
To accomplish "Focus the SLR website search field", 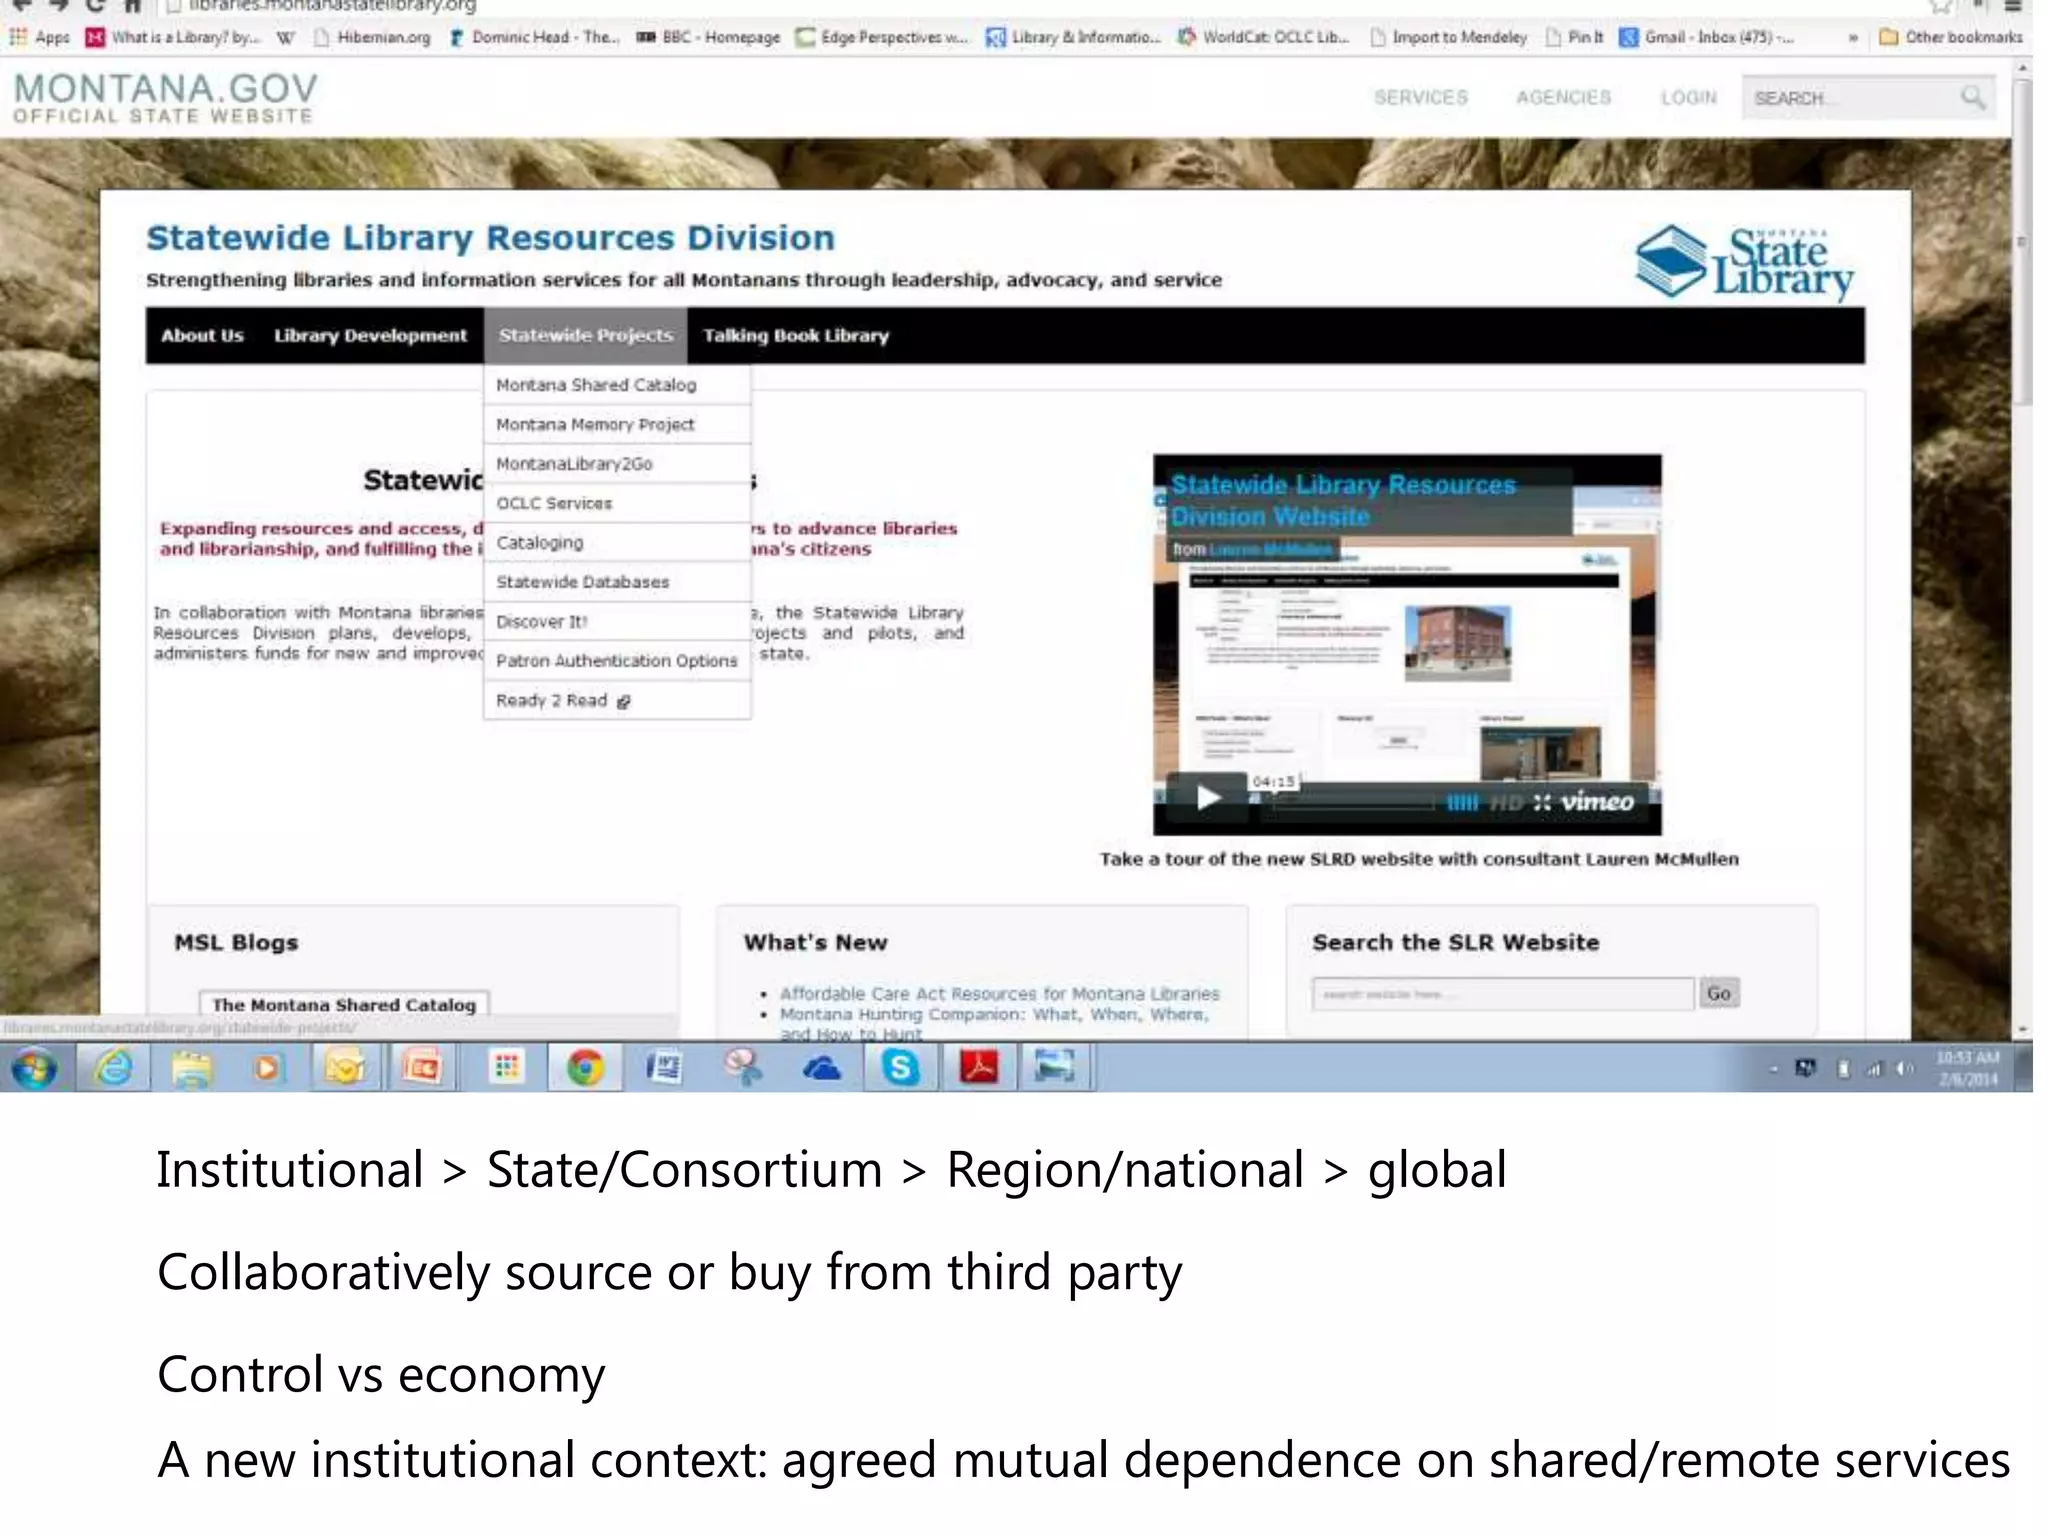I will click(1502, 994).
